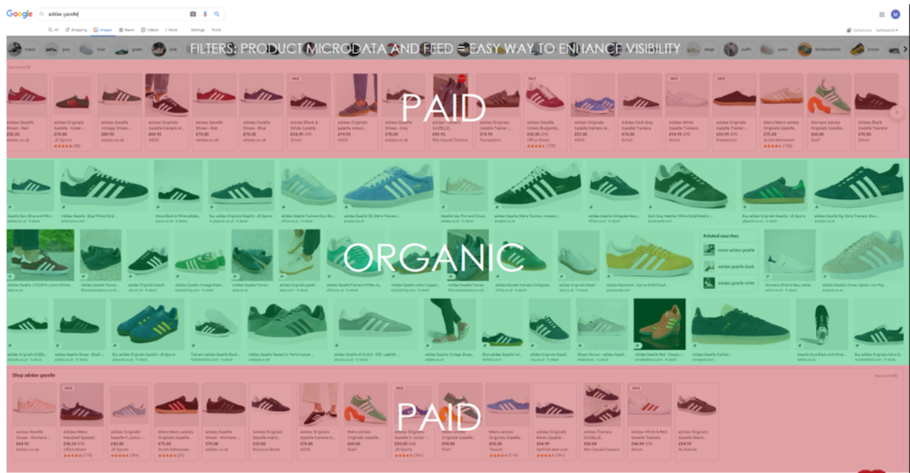The height and width of the screenshot is (473, 910).
Task: Switch to the All tab
Action: pyautogui.click(x=53, y=30)
